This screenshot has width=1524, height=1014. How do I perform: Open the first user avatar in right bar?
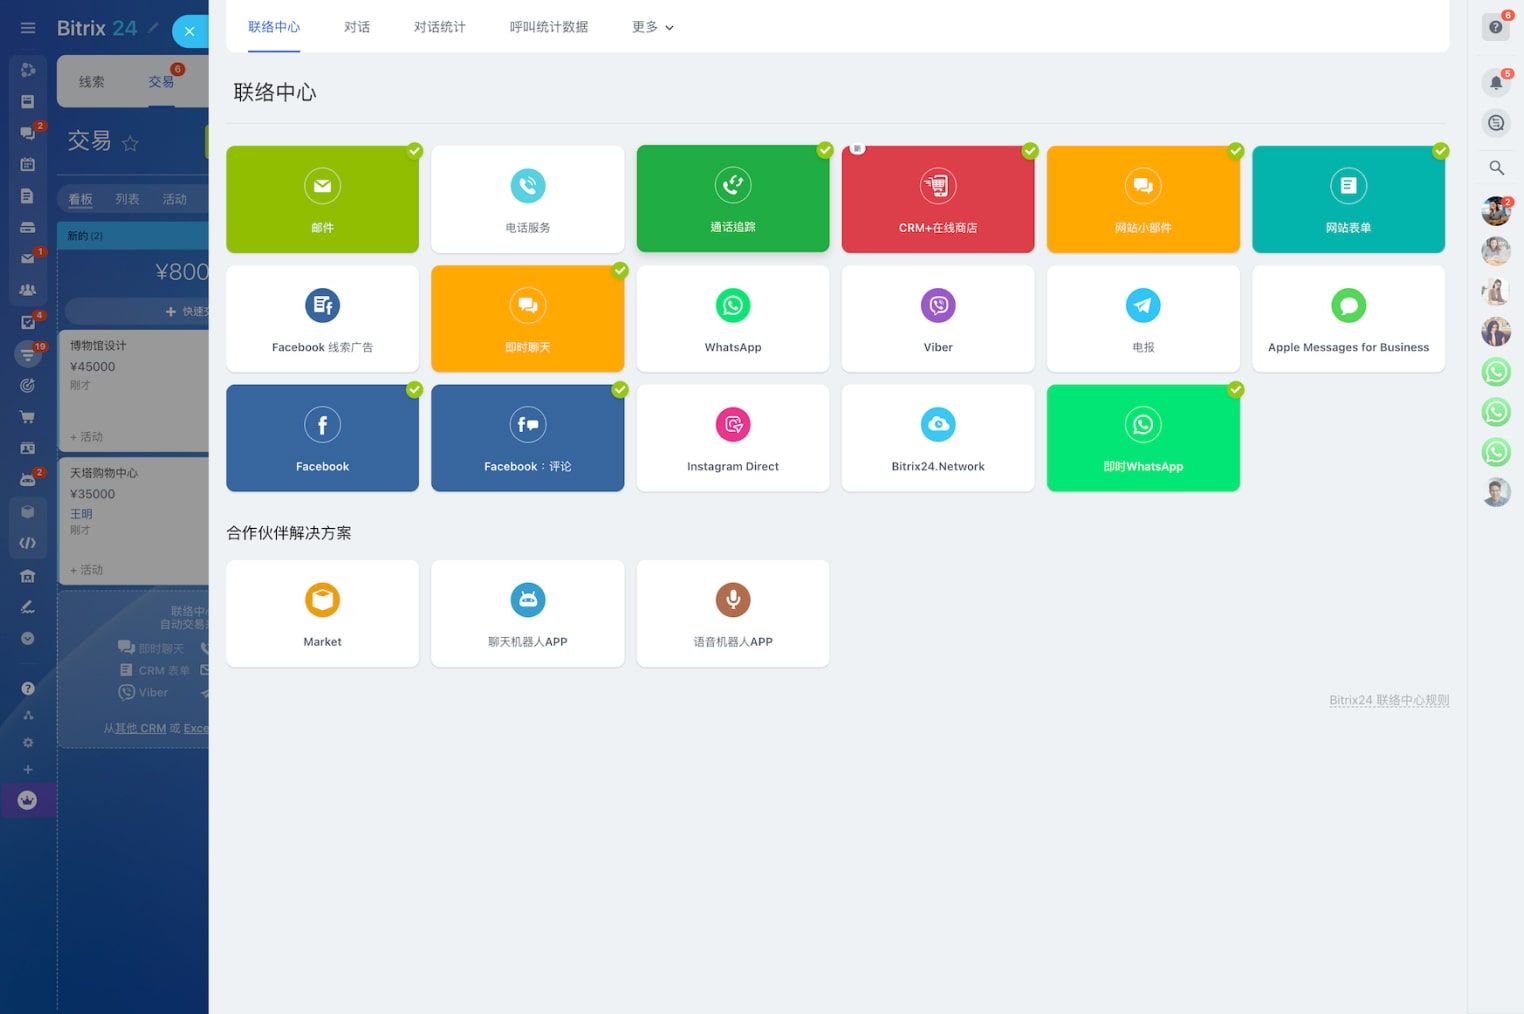[1496, 211]
